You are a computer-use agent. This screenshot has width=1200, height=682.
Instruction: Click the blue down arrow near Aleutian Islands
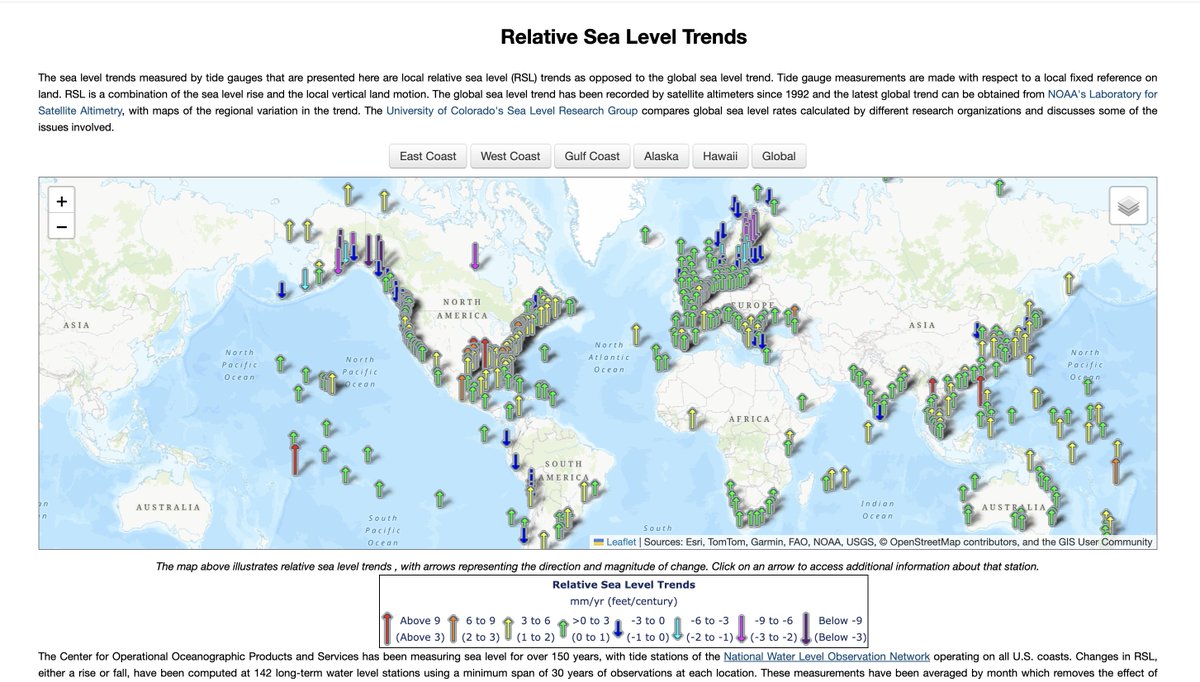click(x=282, y=289)
